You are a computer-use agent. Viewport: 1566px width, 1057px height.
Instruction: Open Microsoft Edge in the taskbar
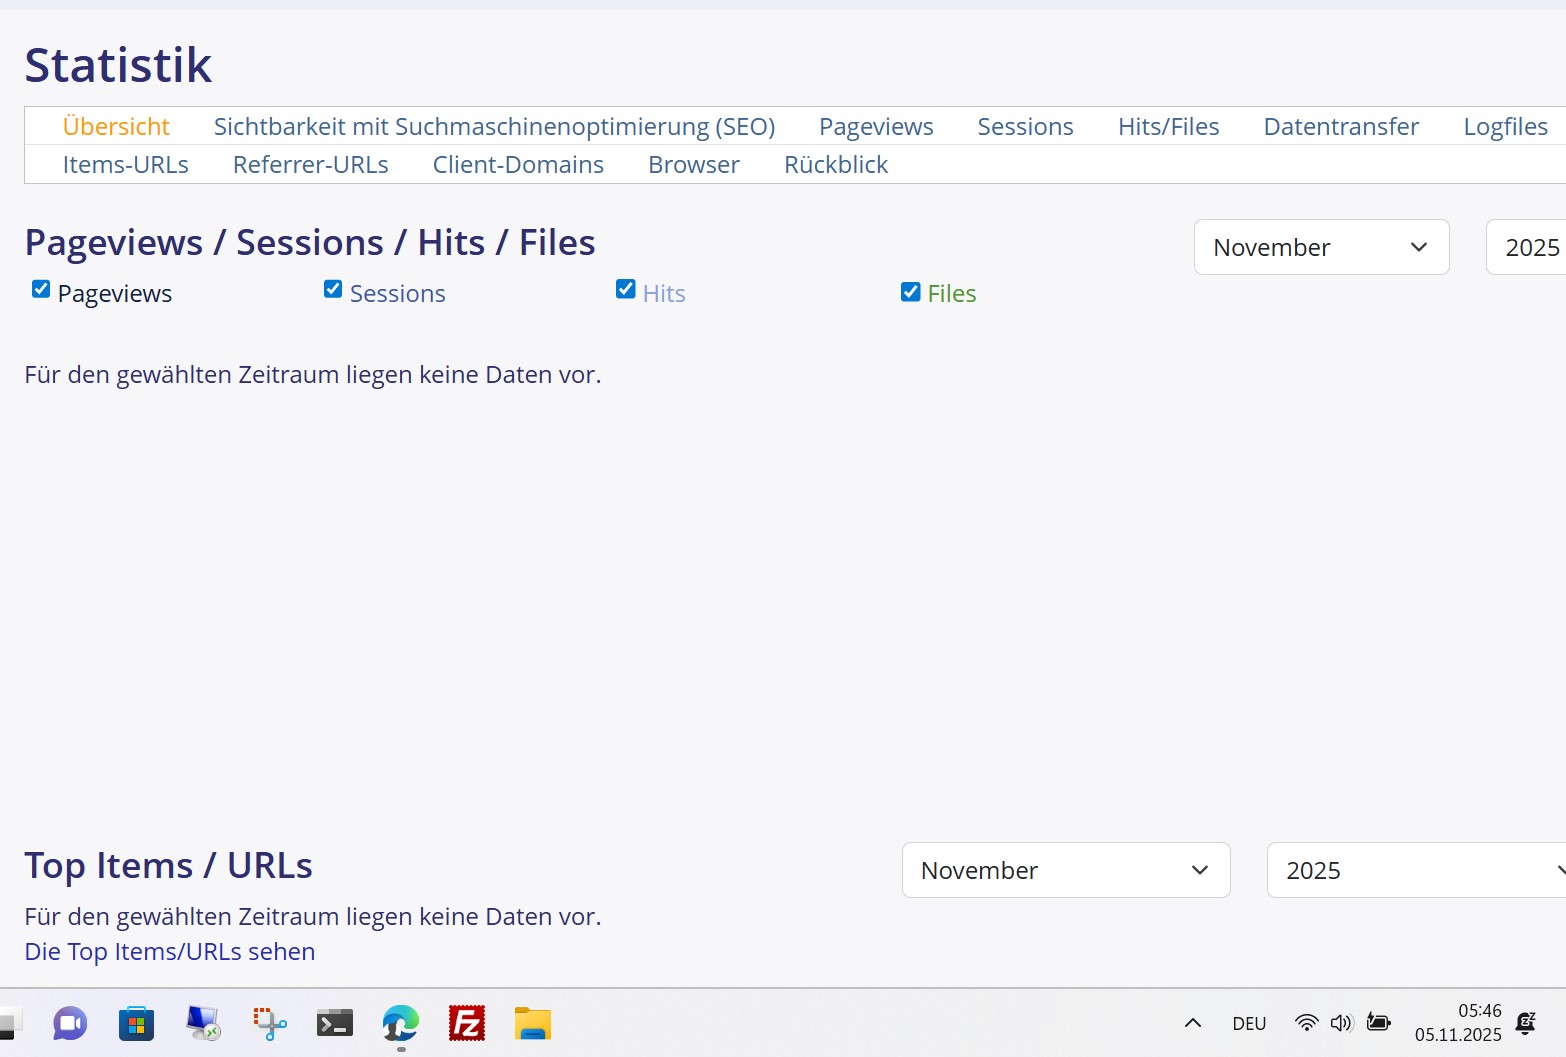tap(401, 1023)
